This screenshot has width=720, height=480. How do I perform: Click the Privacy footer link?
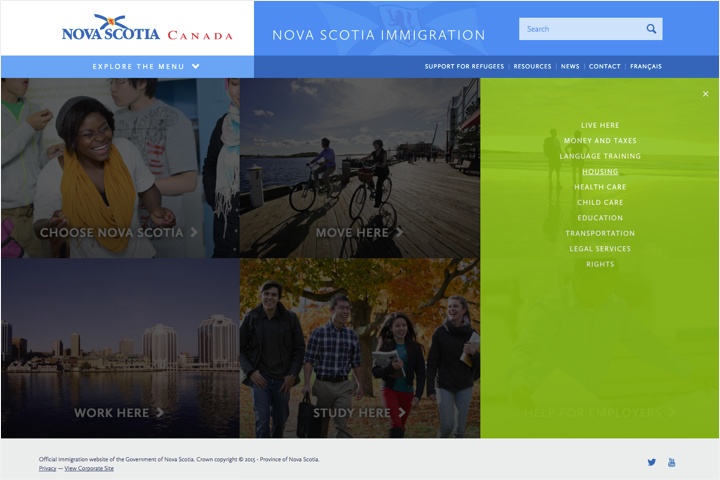pyautogui.click(x=47, y=469)
